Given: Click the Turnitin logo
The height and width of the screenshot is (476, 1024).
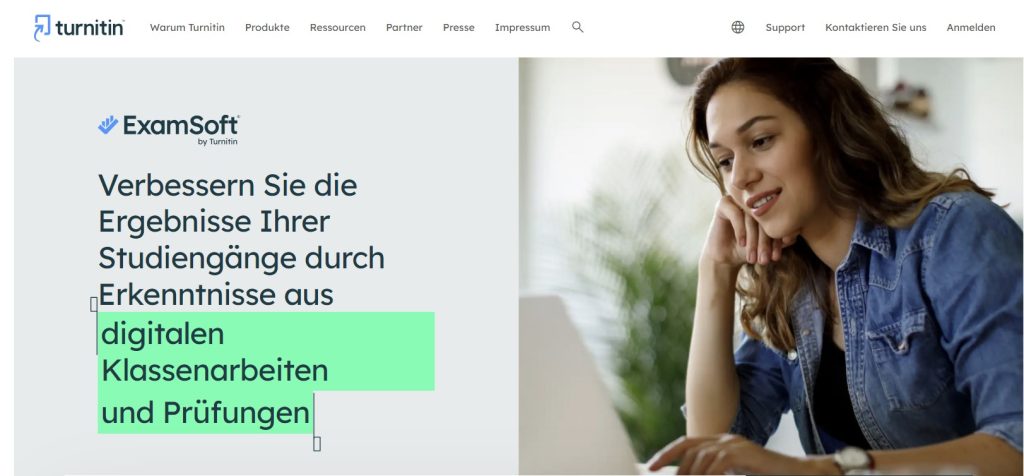Looking at the screenshot, I should 79,27.
